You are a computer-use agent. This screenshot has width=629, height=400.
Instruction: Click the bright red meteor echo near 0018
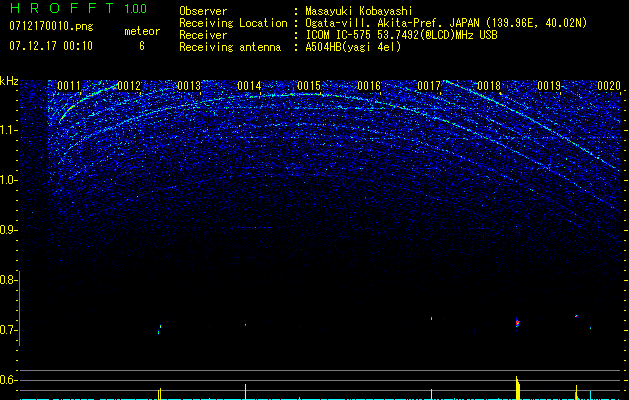tap(517, 323)
